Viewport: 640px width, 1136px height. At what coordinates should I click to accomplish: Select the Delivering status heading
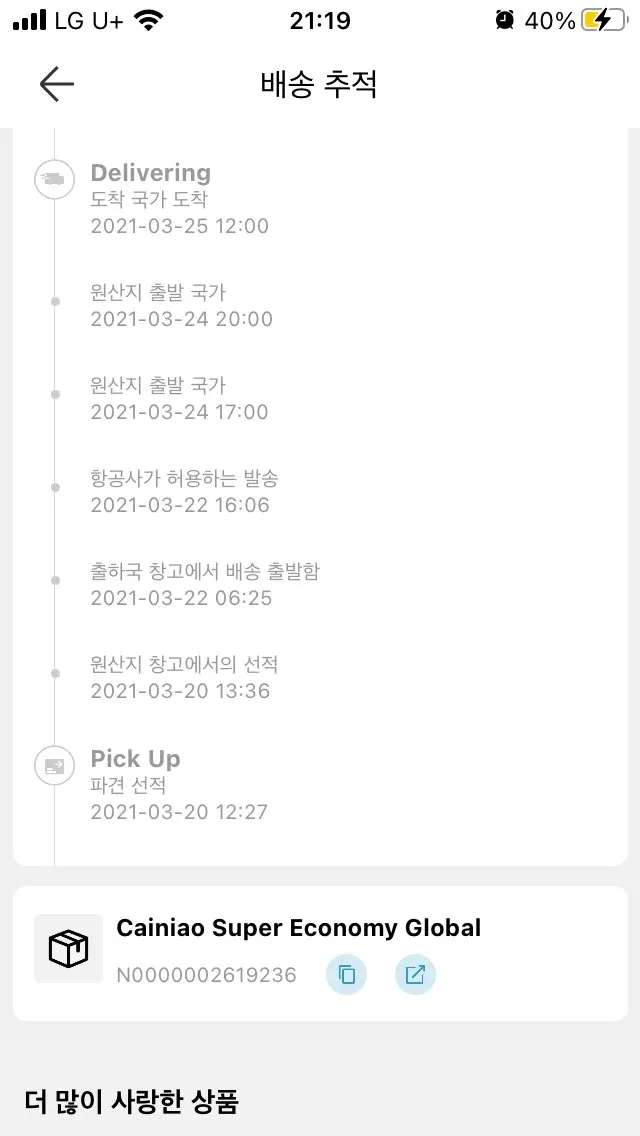click(151, 173)
